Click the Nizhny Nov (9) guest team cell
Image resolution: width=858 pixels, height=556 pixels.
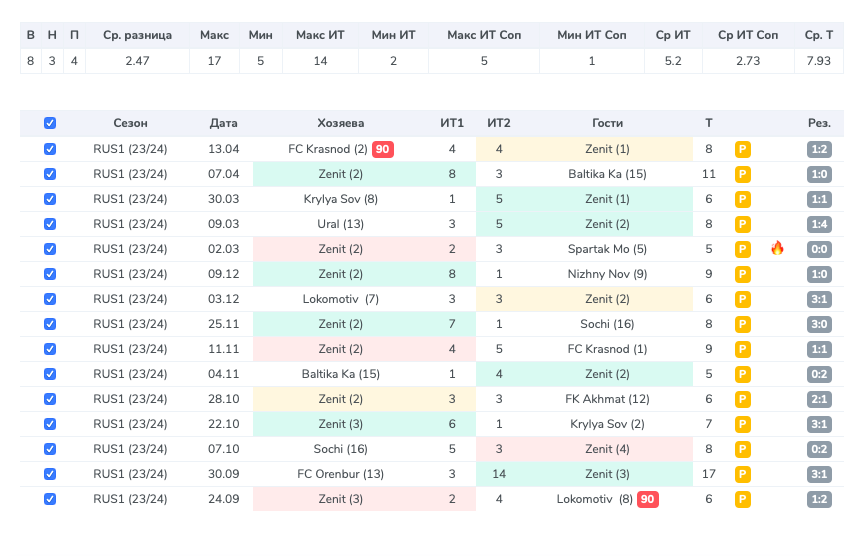(x=607, y=274)
